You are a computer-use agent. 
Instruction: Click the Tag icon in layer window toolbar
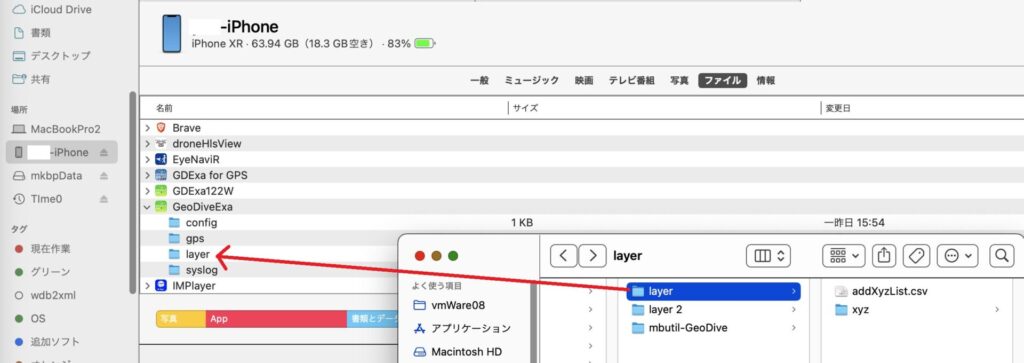coord(916,255)
